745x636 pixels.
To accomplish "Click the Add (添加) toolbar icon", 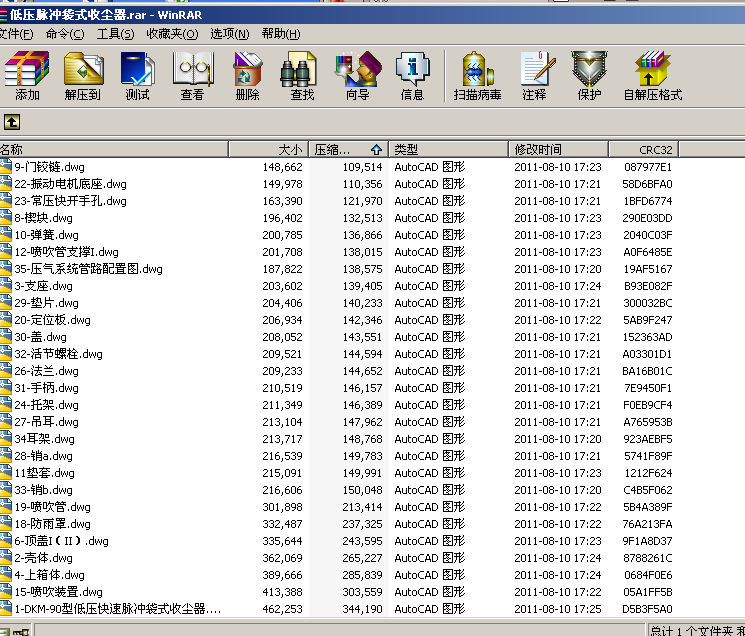I will pos(27,76).
